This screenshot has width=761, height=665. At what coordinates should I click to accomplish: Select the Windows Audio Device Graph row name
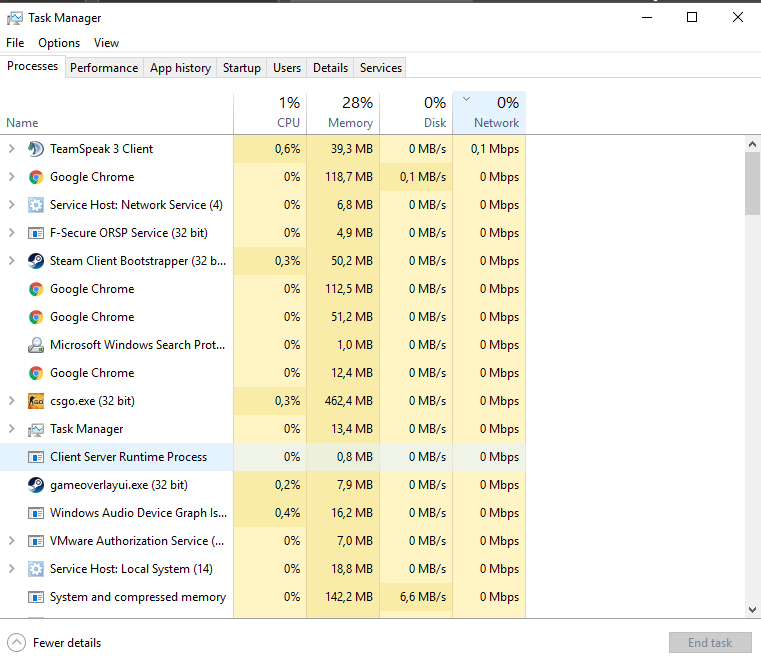coord(138,513)
